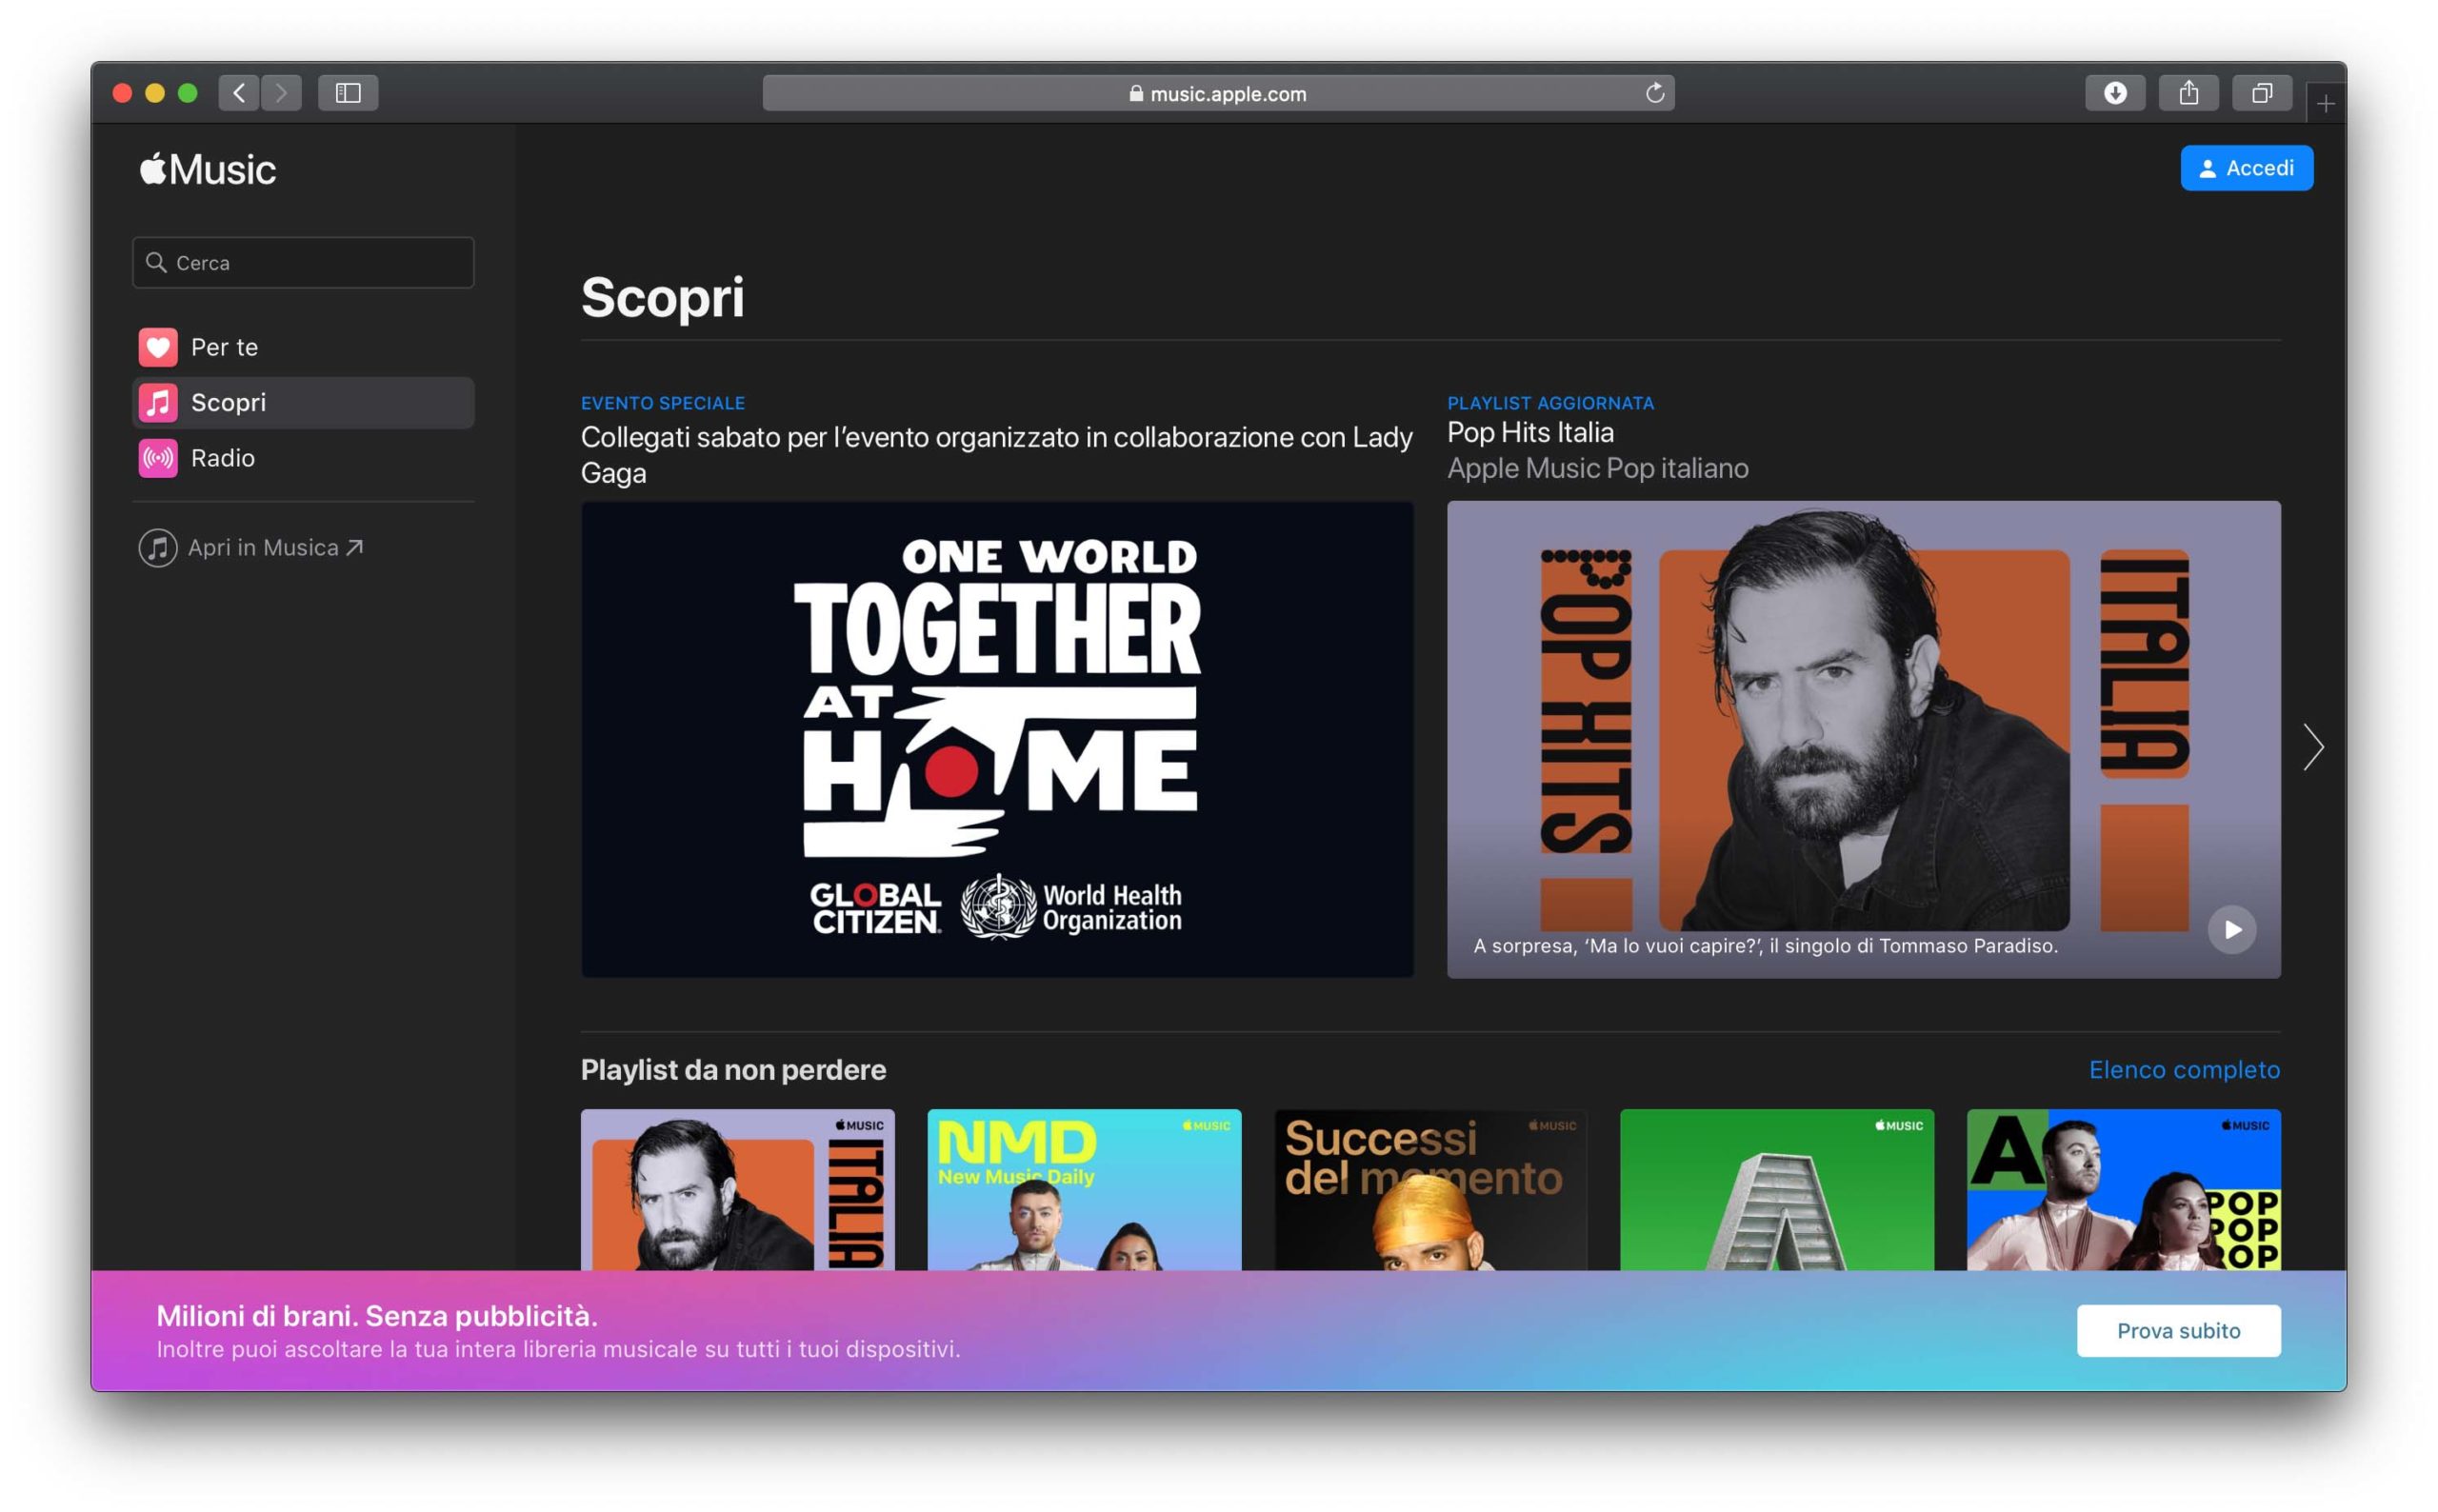Minimize window with the yellow button
2438x1512 pixels.
tap(155, 93)
